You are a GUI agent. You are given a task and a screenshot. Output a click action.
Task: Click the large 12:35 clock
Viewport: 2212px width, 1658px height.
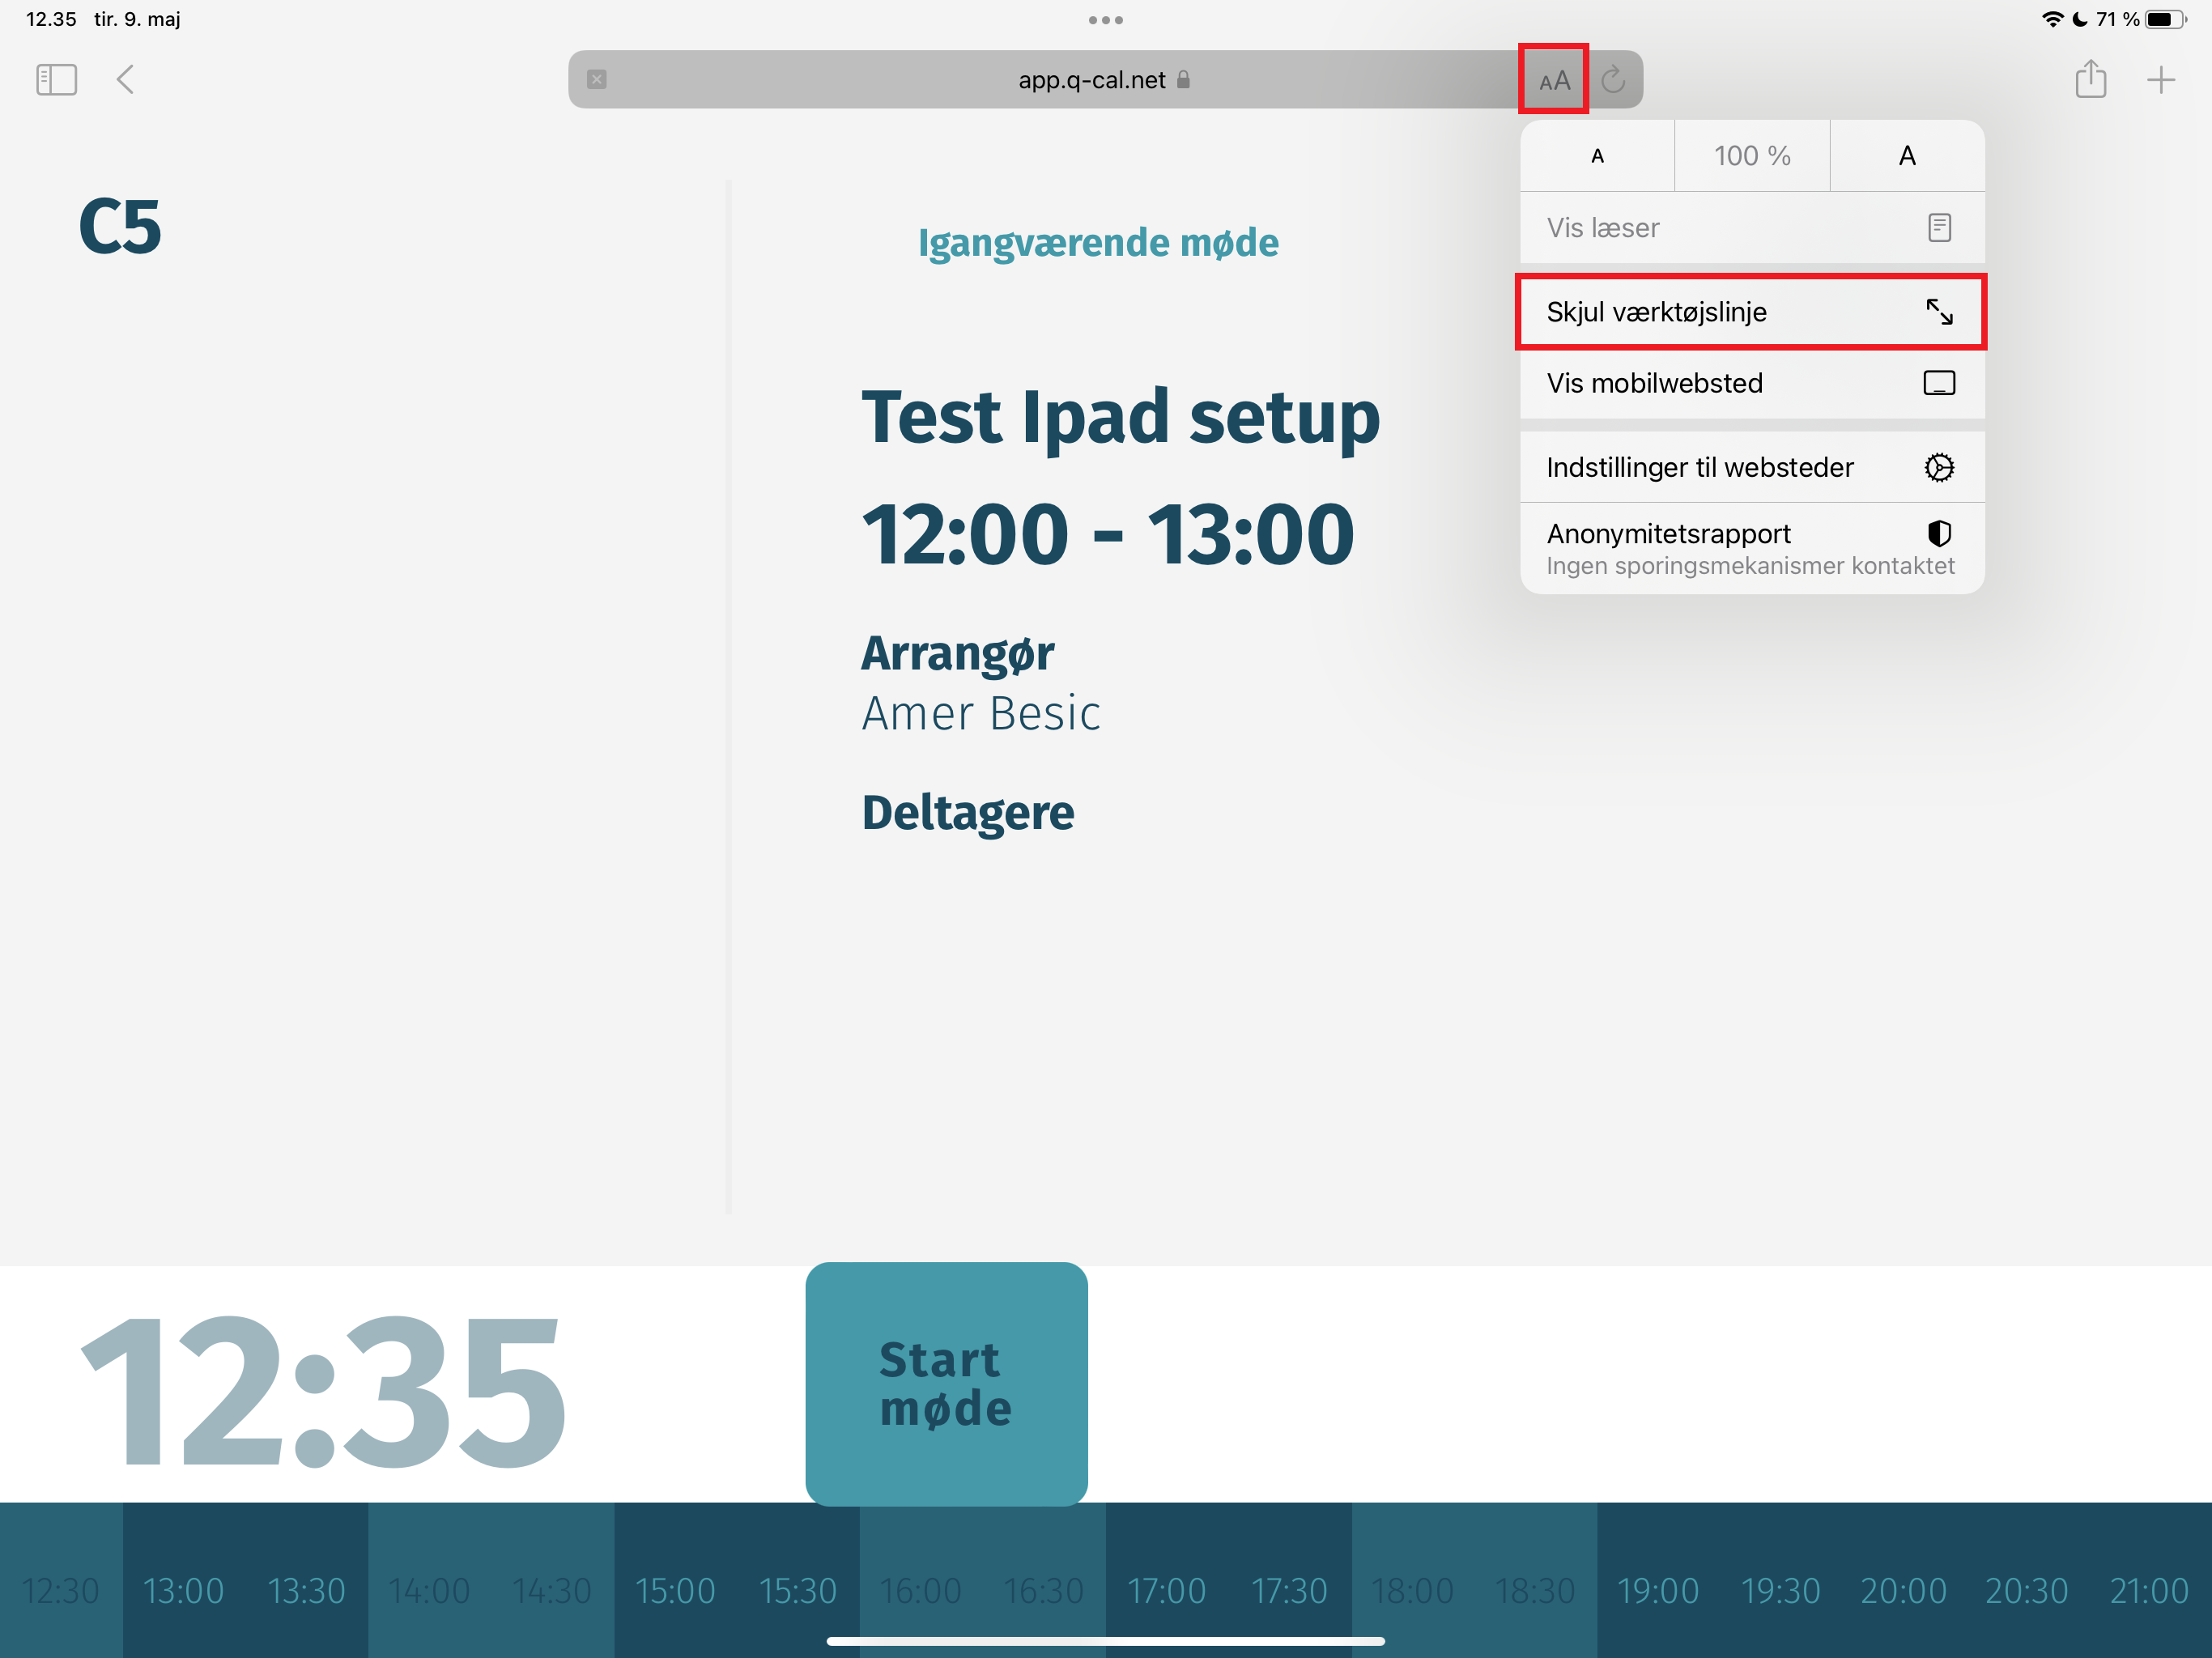point(323,1393)
